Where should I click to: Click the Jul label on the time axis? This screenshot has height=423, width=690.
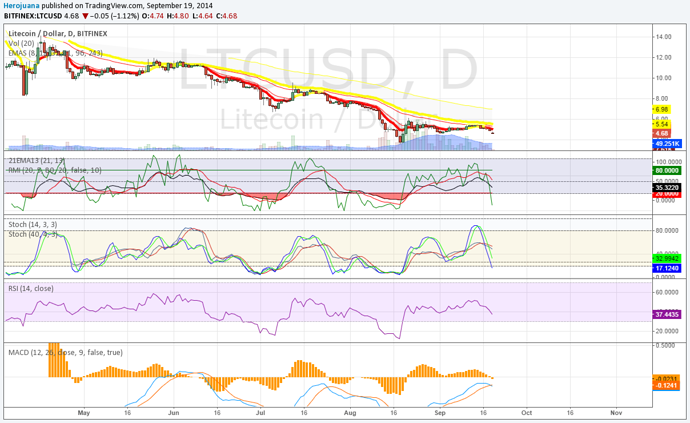(x=260, y=413)
